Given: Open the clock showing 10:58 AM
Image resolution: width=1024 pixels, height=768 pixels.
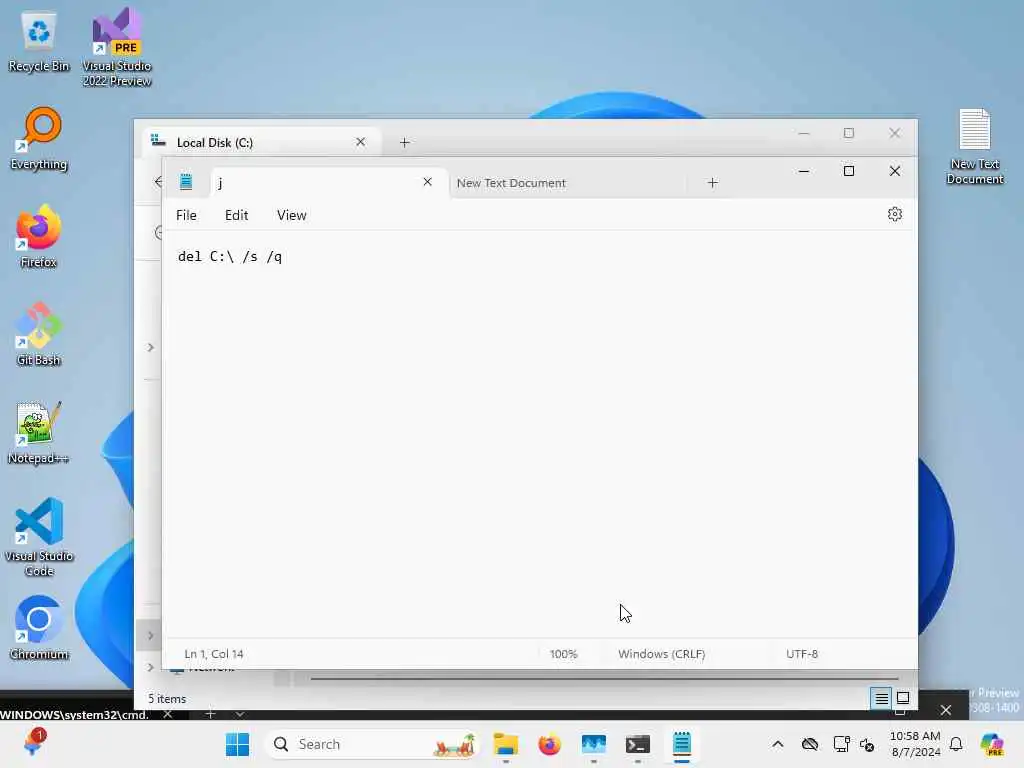Looking at the screenshot, I should click(915, 744).
